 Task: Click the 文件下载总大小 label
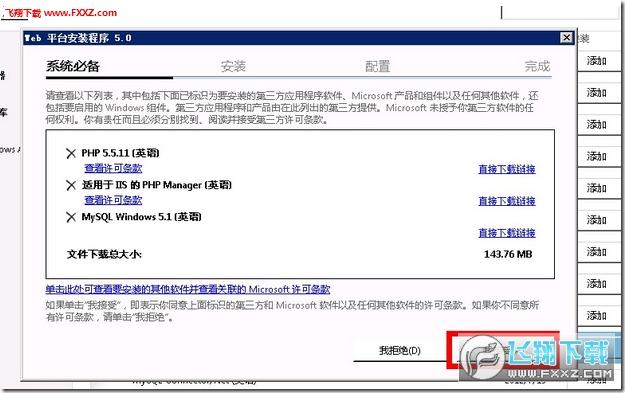pos(104,254)
